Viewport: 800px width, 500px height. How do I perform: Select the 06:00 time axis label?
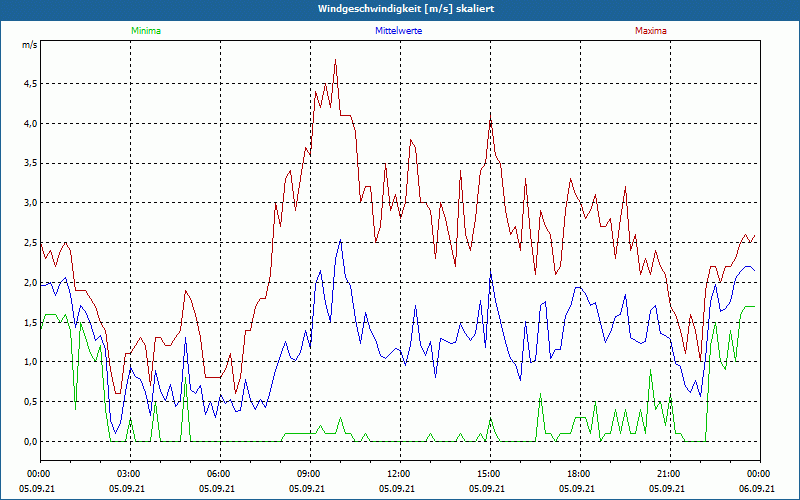point(219,474)
